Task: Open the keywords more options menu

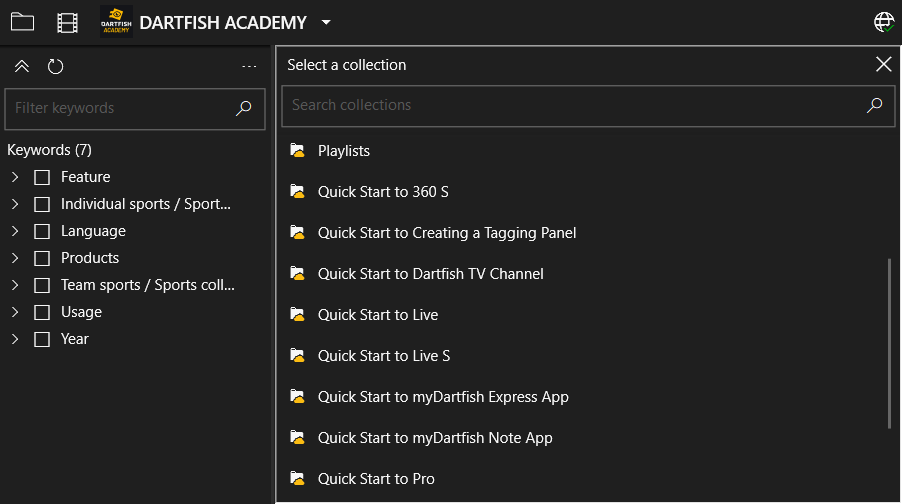Action: point(249,66)
